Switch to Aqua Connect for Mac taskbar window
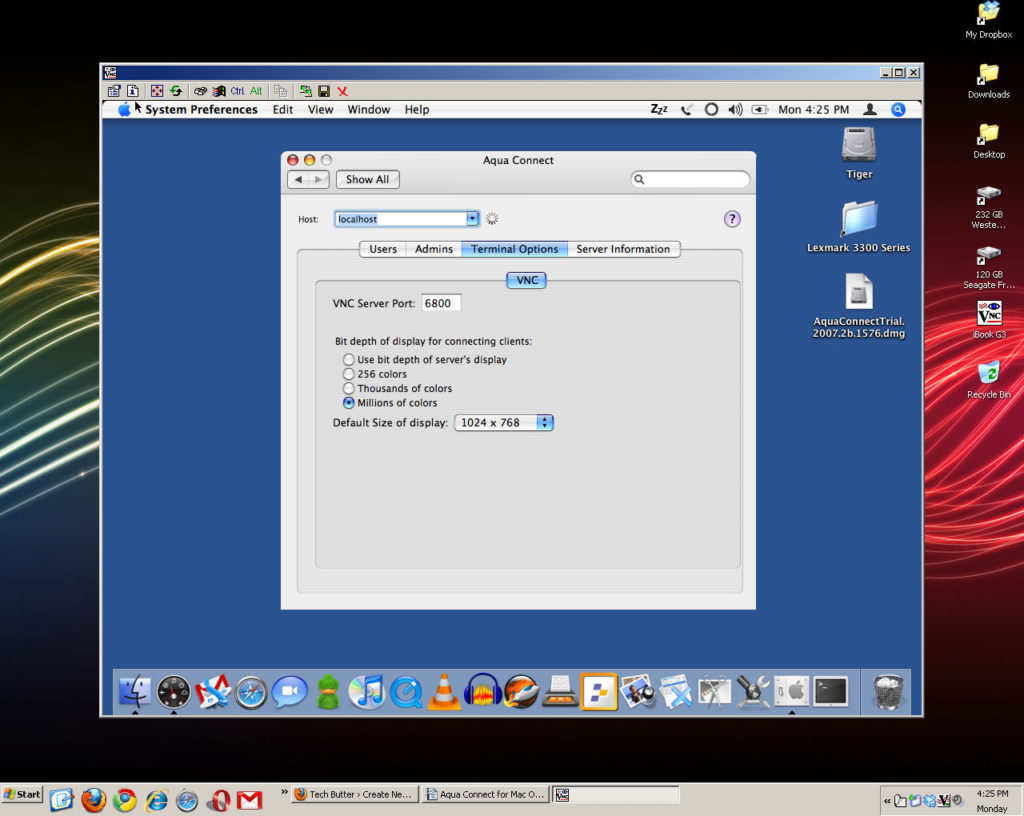Screen dimensions: 1024x816 tap(485, 794)
